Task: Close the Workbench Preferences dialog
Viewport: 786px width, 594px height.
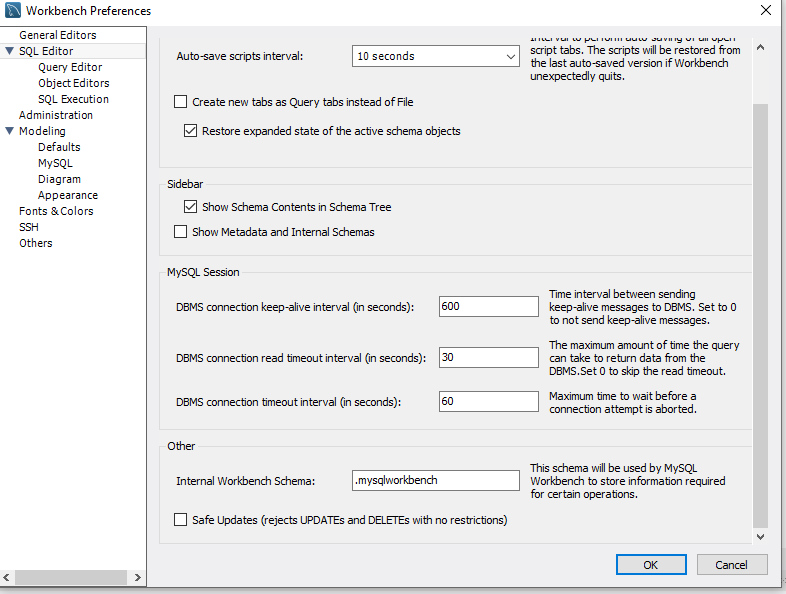Action: [x=765, y=10]
